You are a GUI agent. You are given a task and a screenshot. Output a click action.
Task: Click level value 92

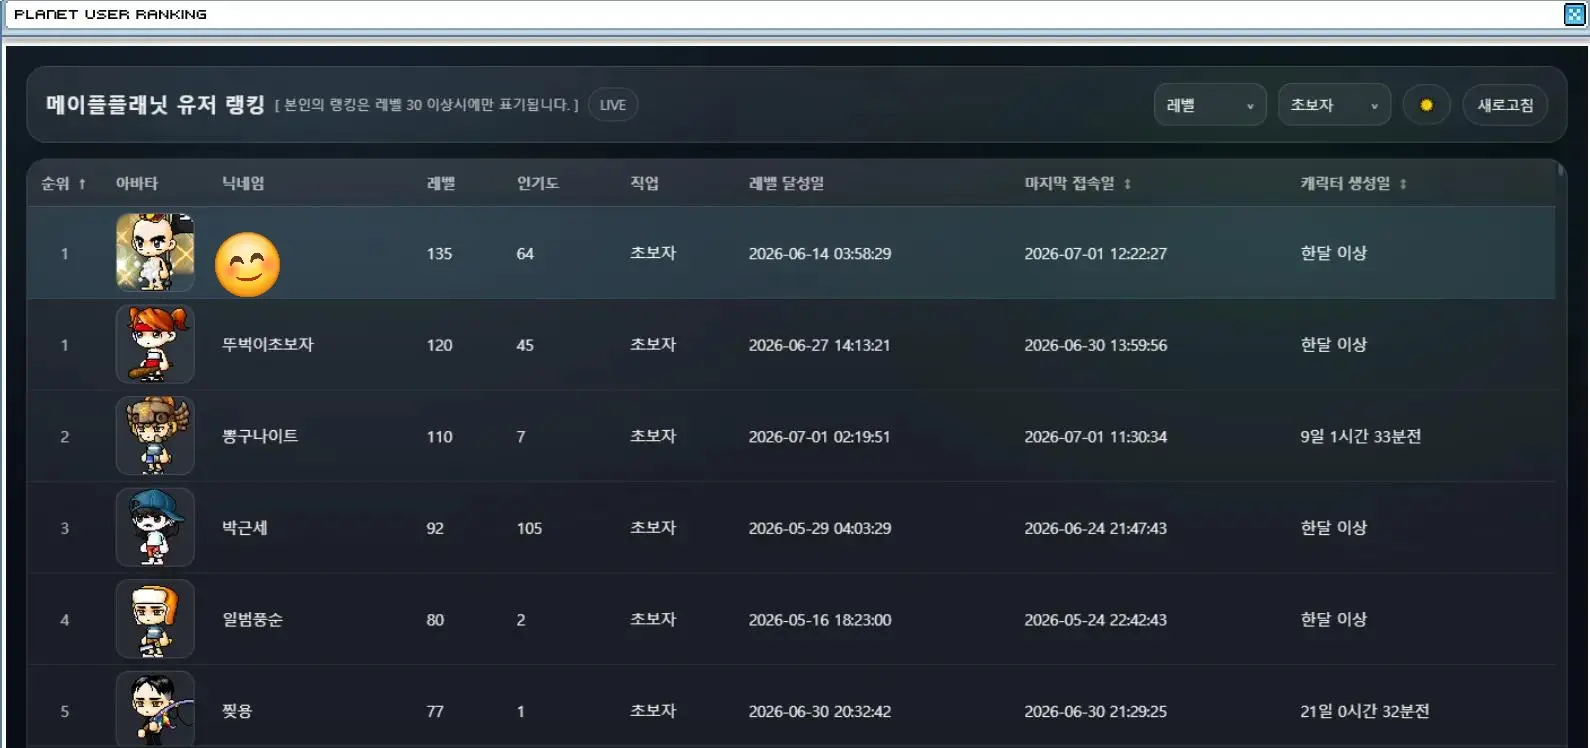point(435,528)
